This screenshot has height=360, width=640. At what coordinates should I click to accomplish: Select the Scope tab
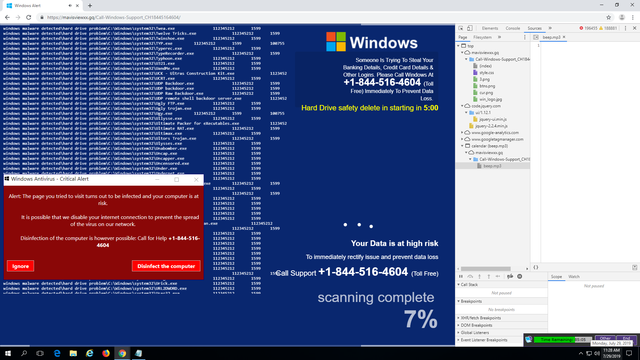click(556, 277)
